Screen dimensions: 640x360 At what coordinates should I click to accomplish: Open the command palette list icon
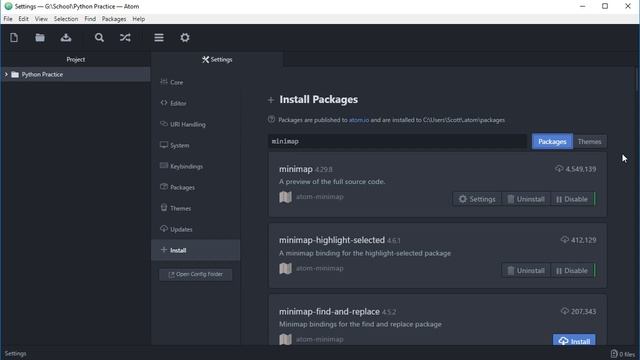pos(159,38)
